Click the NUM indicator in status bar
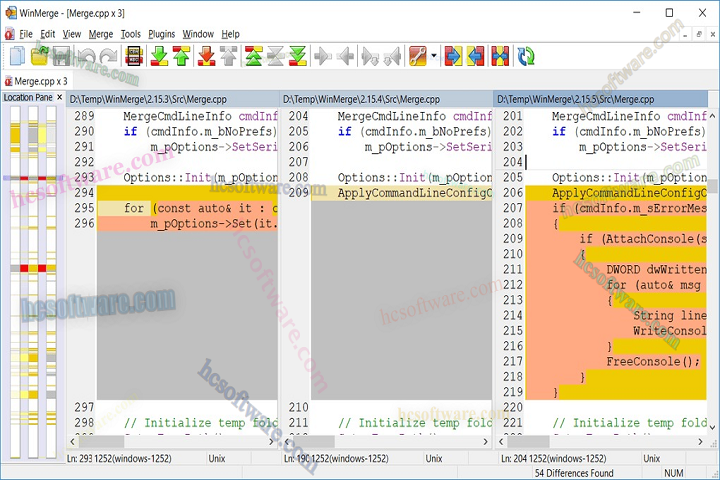 click(x=674, y=473)
